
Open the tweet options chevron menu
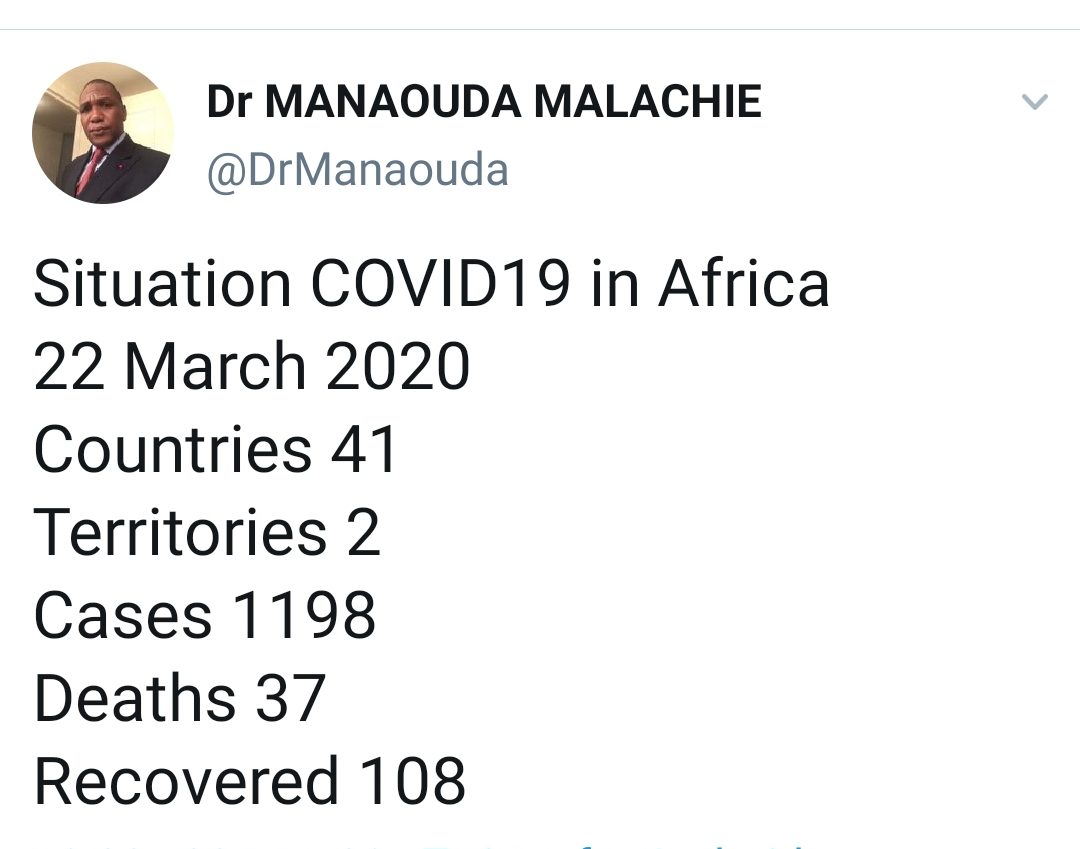click(1035, 102)
